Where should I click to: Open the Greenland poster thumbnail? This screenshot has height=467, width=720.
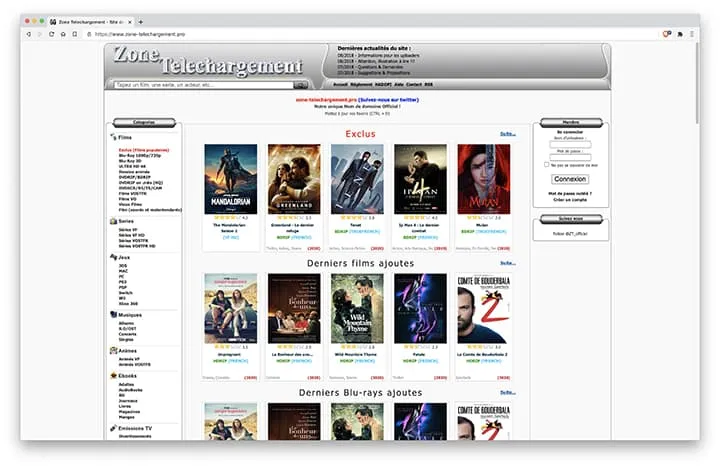pyautogui.click(x=294, y=179)
